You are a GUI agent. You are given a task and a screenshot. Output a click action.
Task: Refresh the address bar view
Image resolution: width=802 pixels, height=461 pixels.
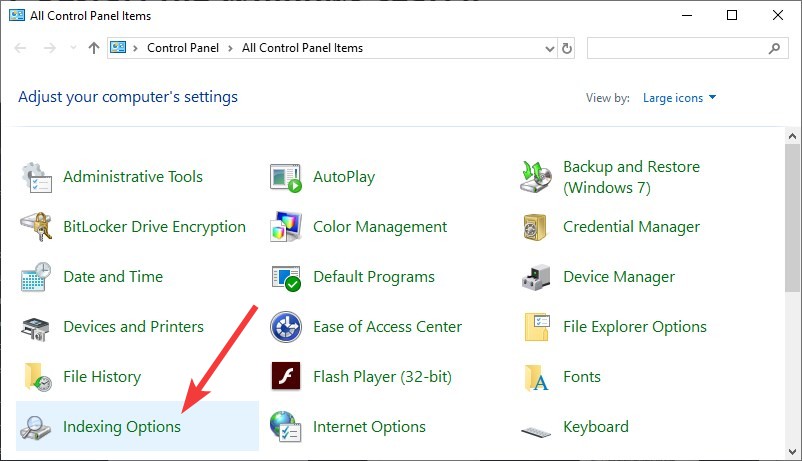pyautogui.click(x=567, y=48)
